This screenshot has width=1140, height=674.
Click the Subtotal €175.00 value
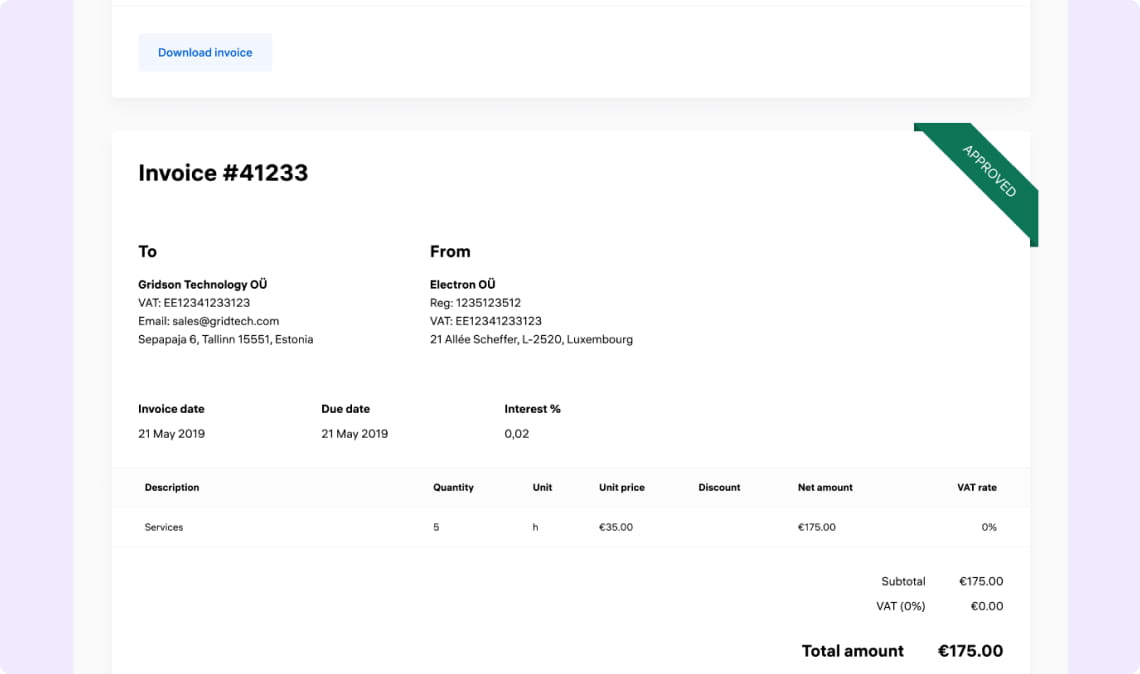point(980,581)
